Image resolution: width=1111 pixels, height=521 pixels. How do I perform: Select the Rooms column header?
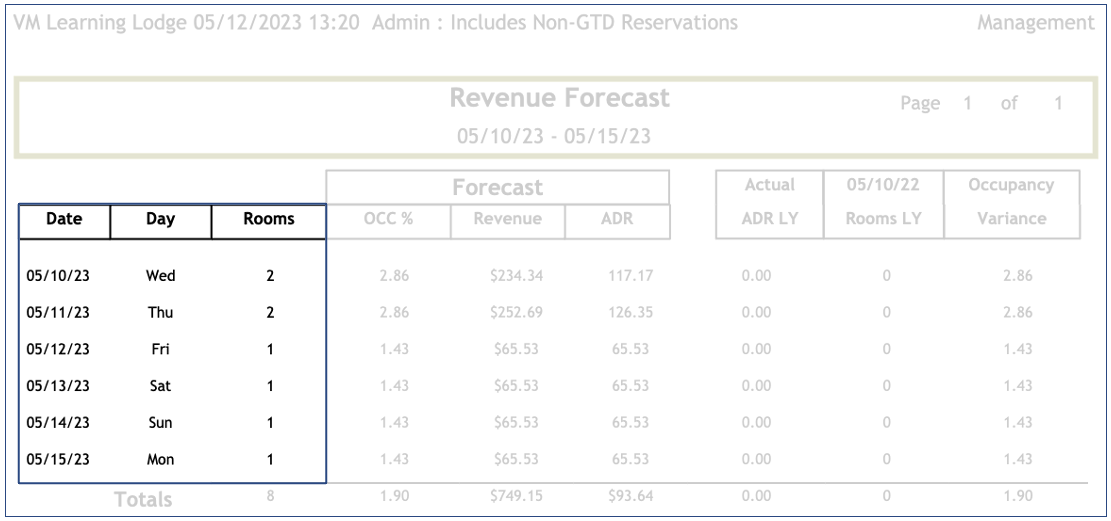(x=270, y=221)
